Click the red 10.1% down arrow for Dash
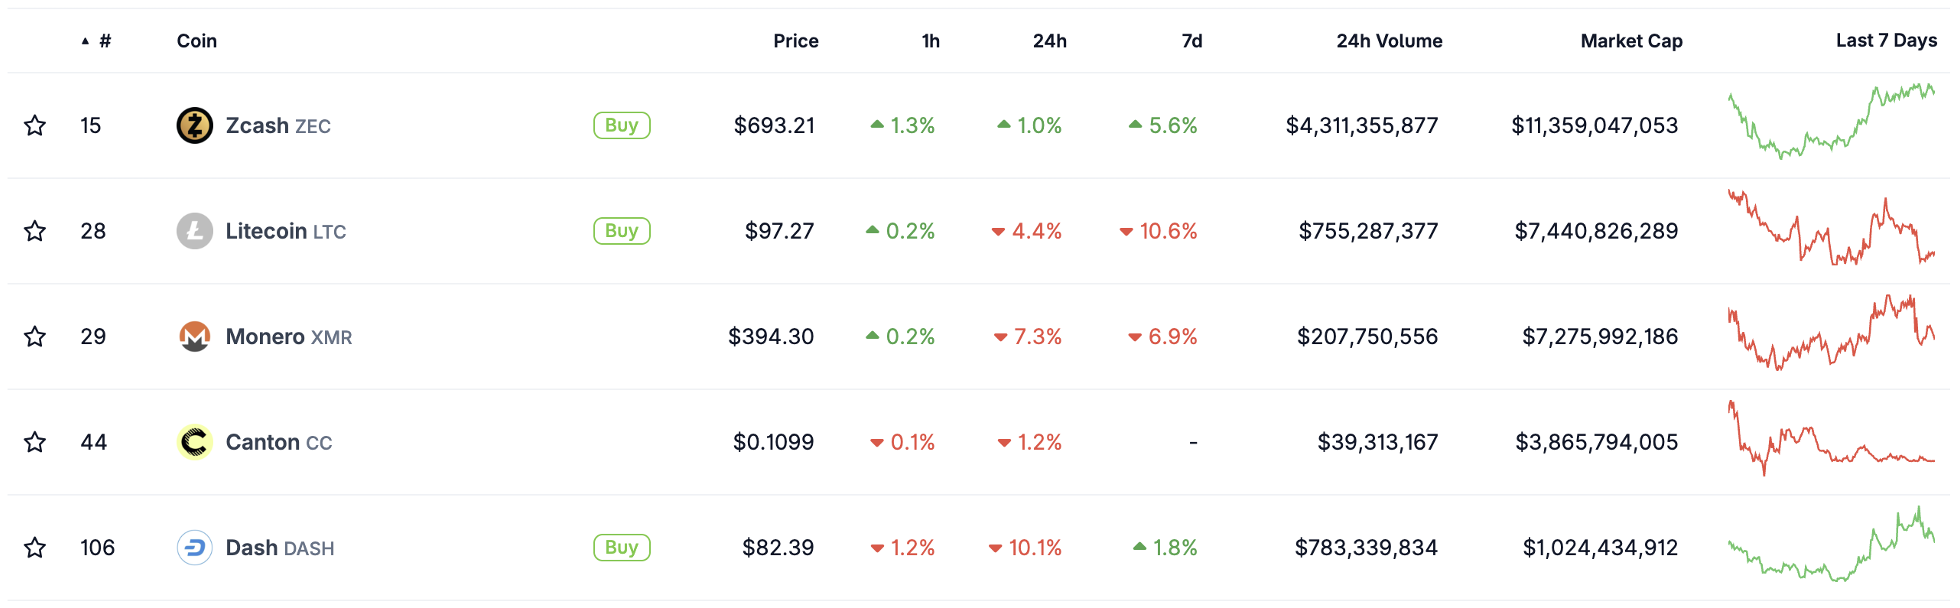The image size is (1960, 608). click(x=997, y=548)
